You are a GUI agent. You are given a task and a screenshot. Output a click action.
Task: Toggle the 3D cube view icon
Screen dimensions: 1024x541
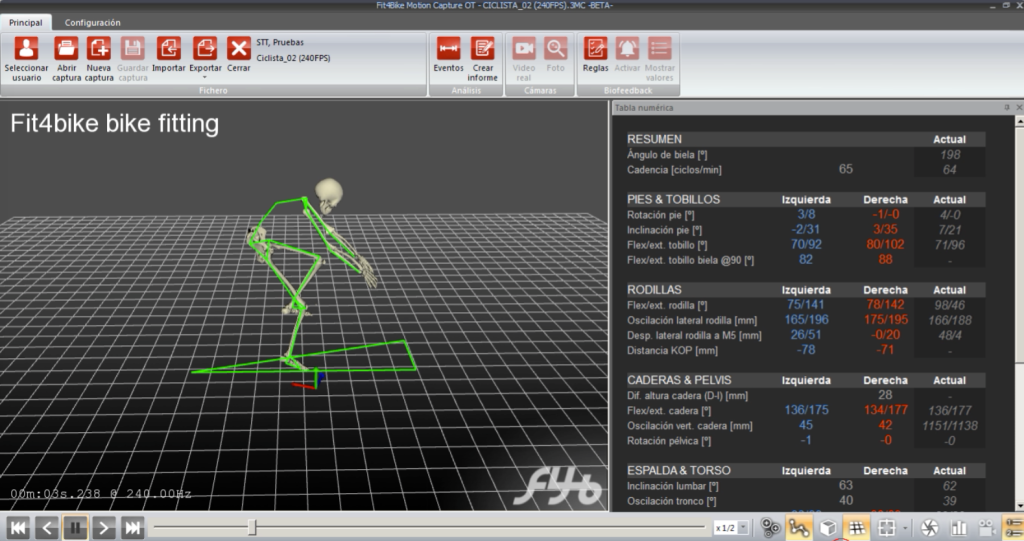coord(828,528)
